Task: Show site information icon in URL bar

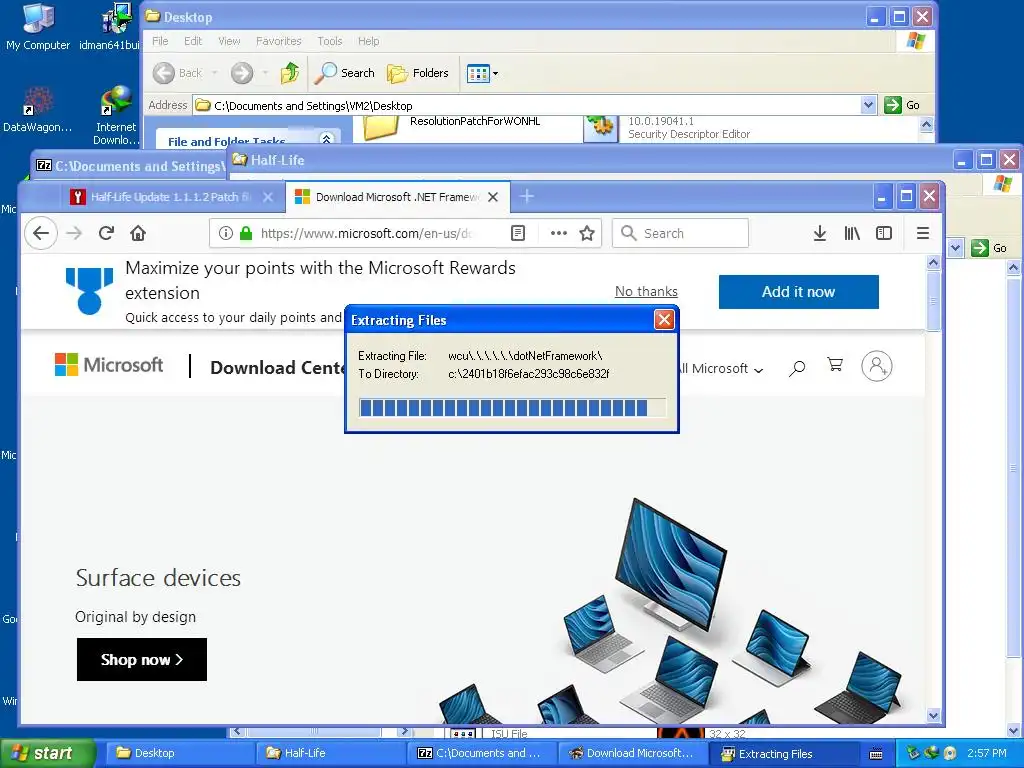Action: coord(226,233)
